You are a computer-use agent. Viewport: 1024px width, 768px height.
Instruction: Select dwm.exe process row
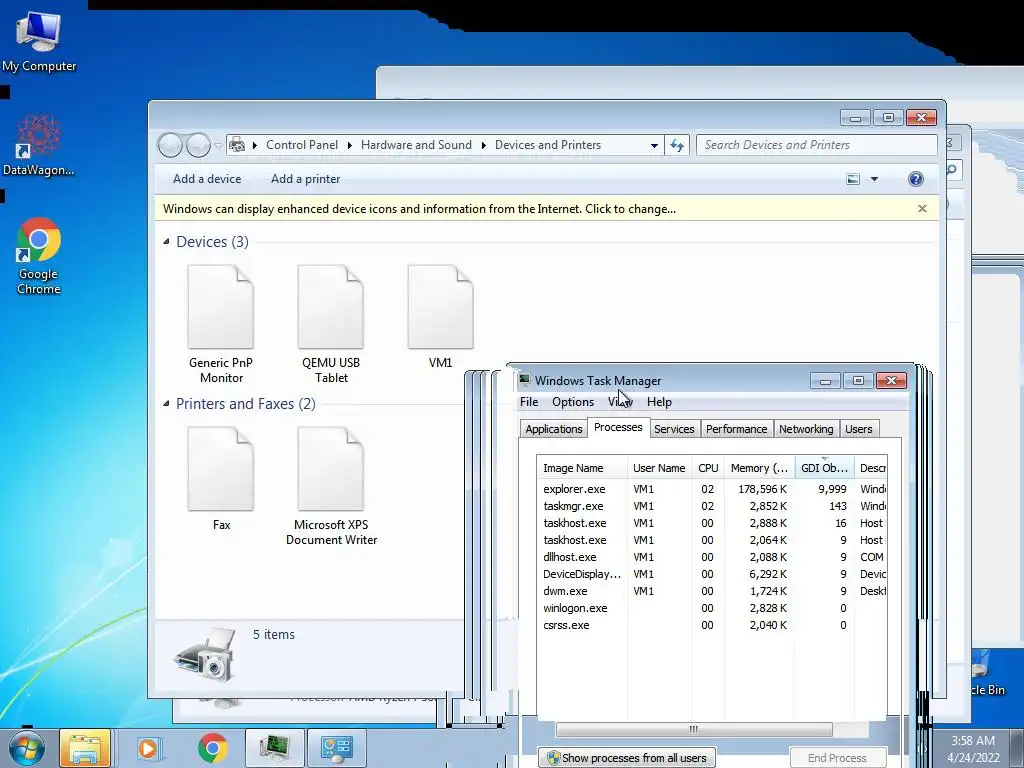point(712,591)
